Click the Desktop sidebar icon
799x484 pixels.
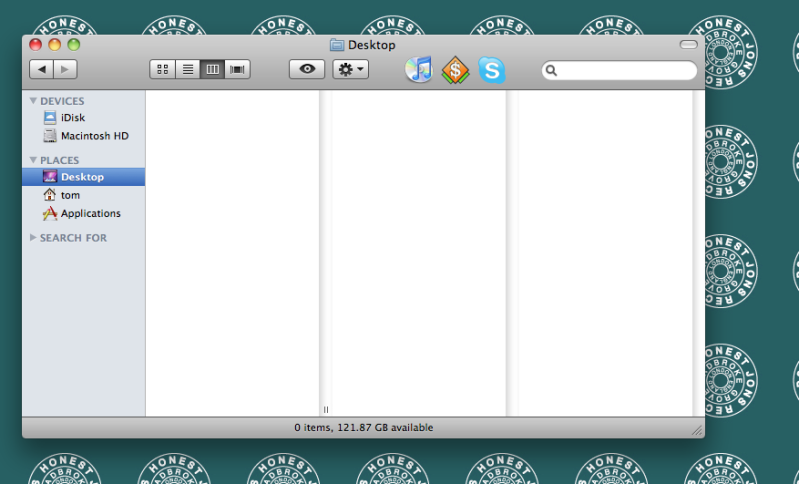pos(50,177)
